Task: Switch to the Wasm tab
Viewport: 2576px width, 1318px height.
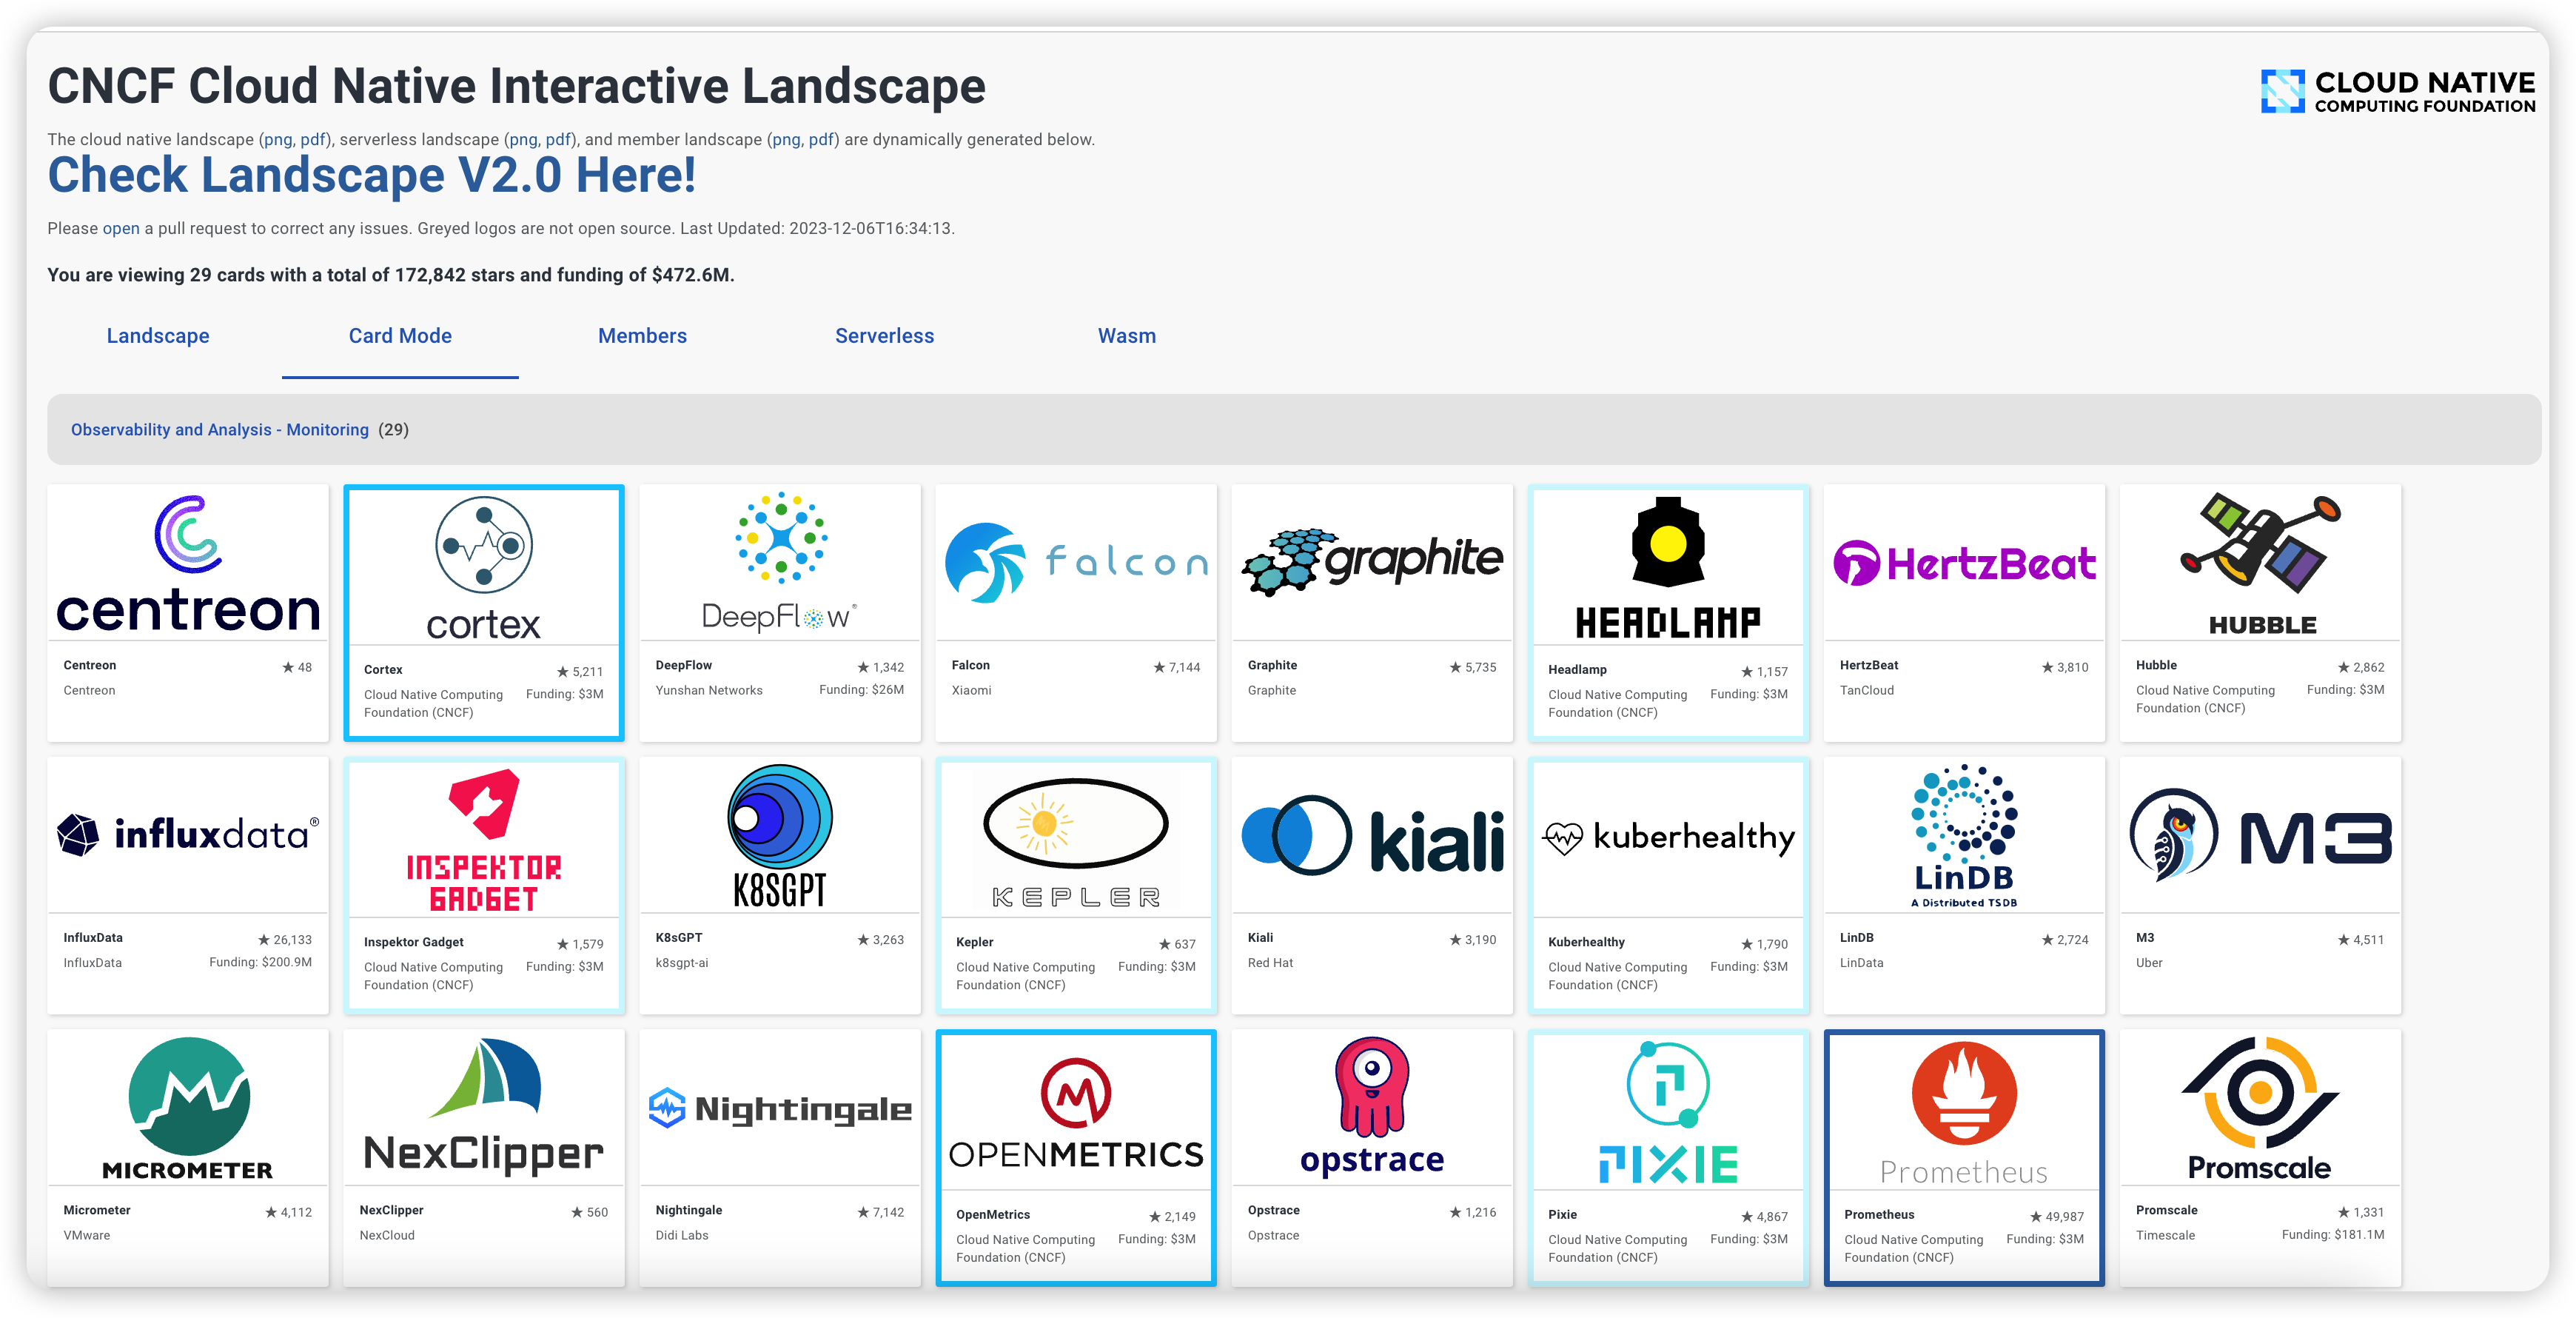Action: coord(1126,336)
